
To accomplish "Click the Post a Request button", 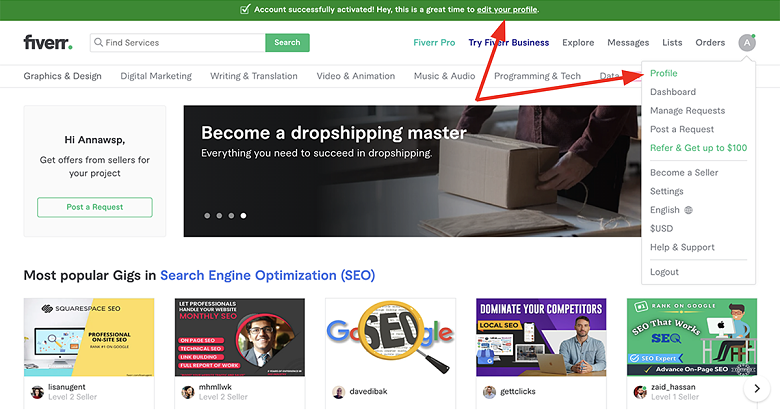I will (x=95, y=207).
